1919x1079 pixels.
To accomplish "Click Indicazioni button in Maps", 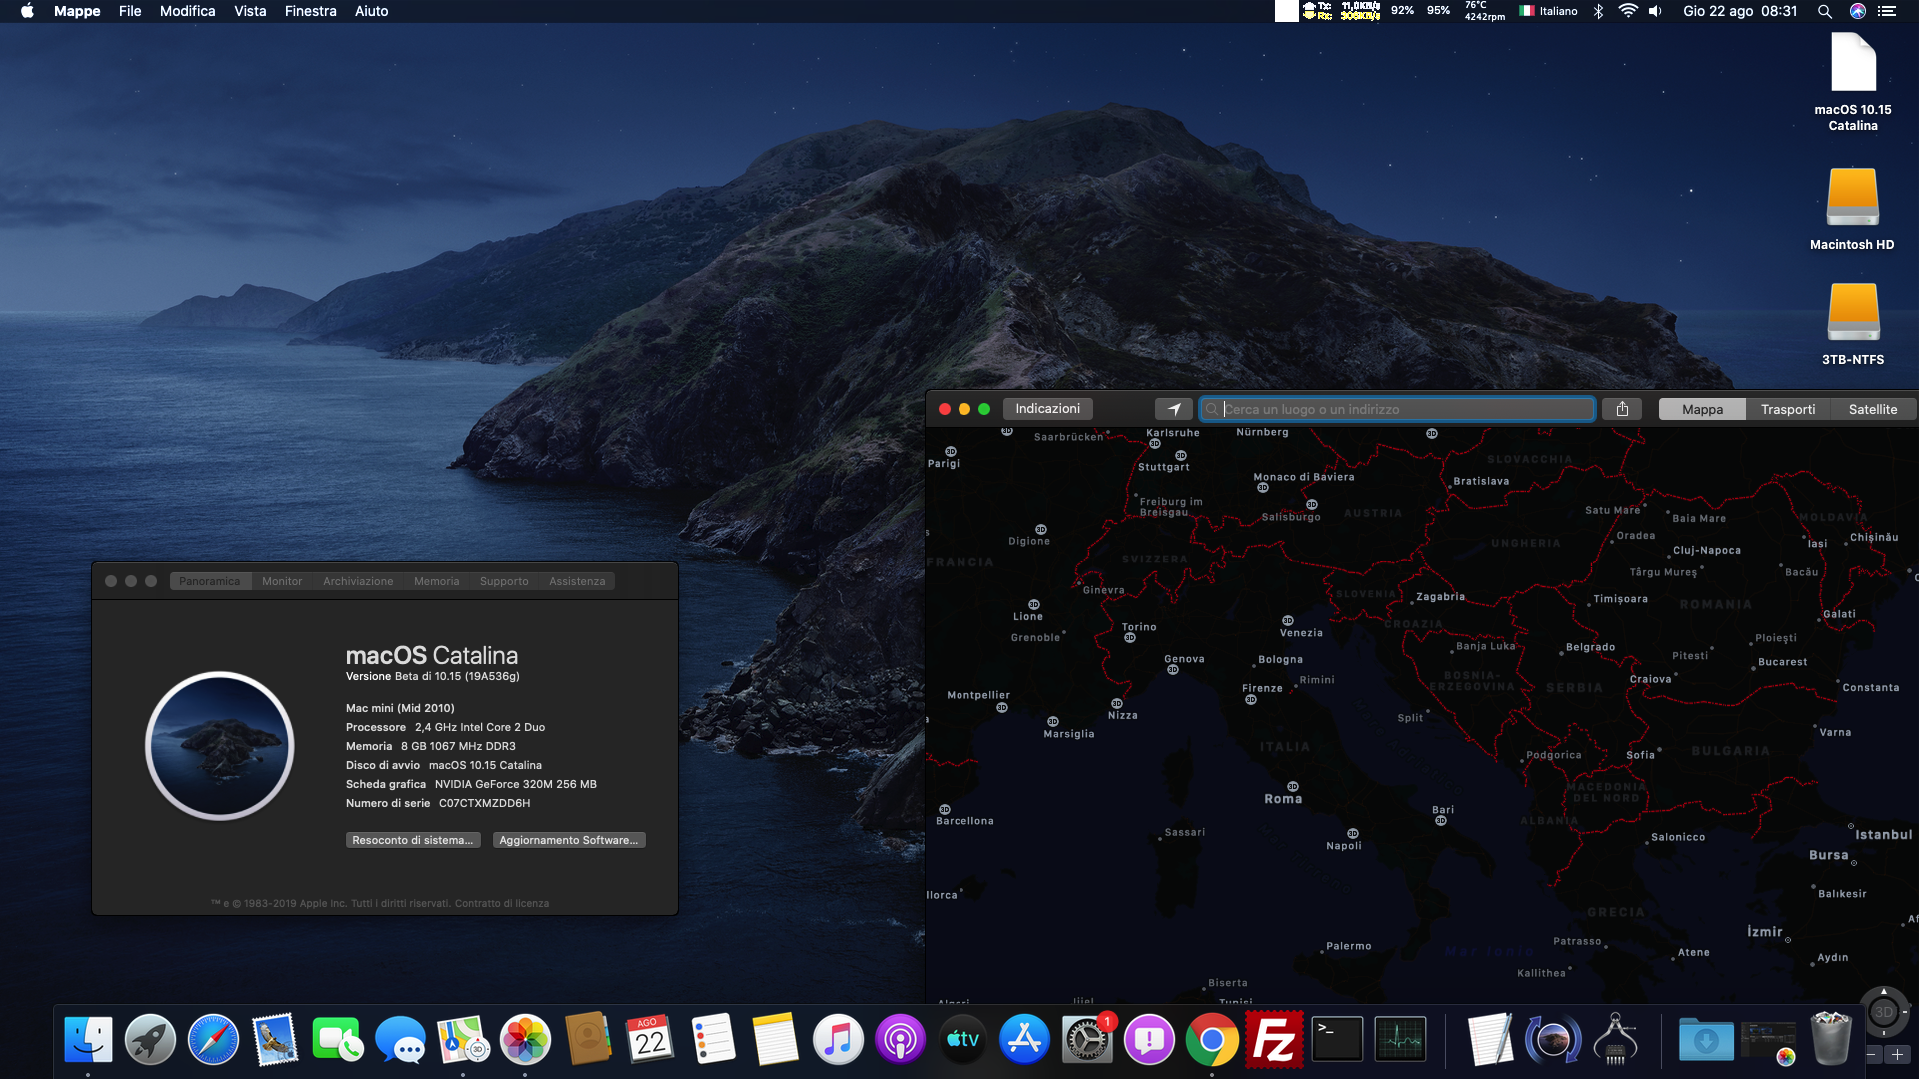I will point(1048,408).
